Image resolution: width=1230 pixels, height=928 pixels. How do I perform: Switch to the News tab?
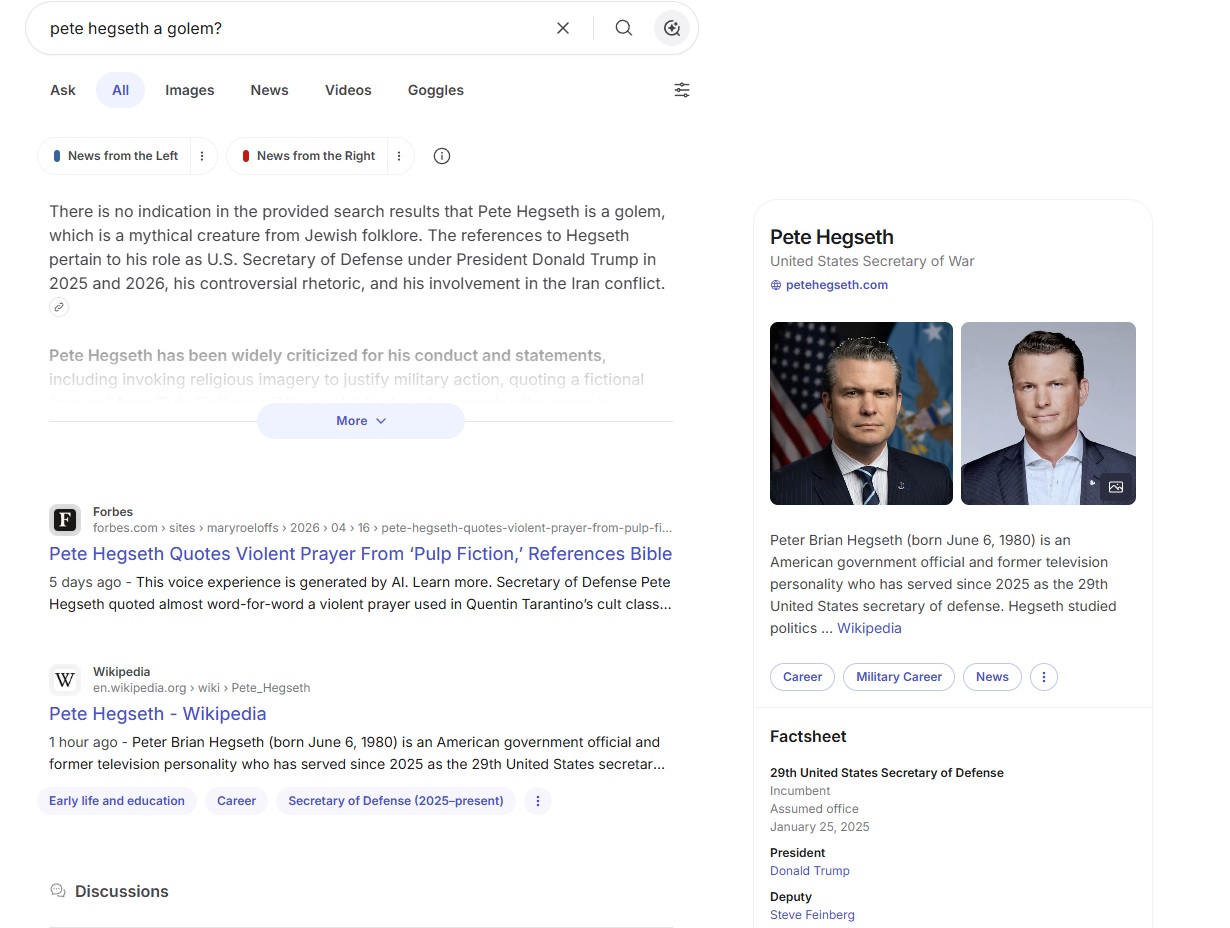[x=269, y=90]
